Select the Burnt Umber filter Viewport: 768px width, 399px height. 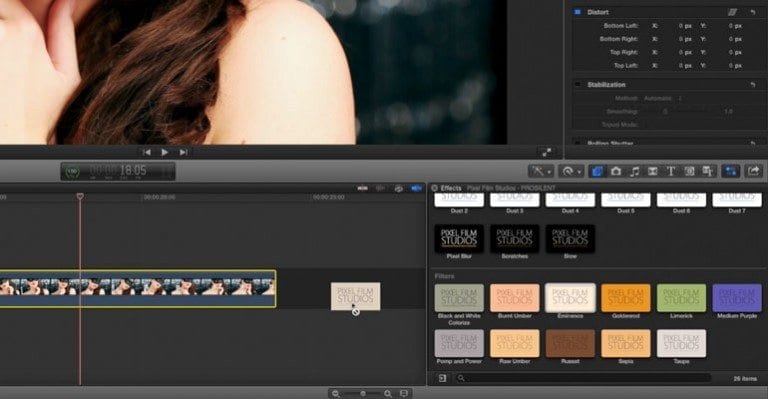coord(514,298)
